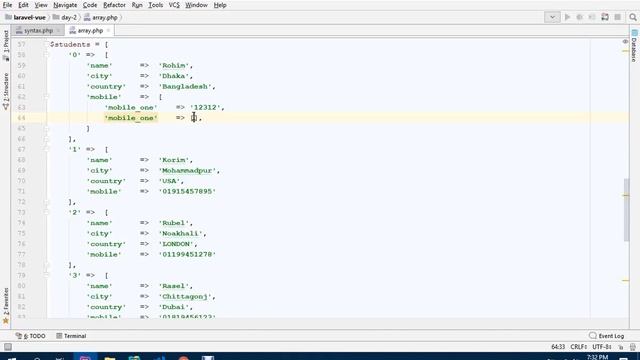Collapse the fold marker on line 79
The height and width of the screenshot is (360, 640).
pos(47,276)
